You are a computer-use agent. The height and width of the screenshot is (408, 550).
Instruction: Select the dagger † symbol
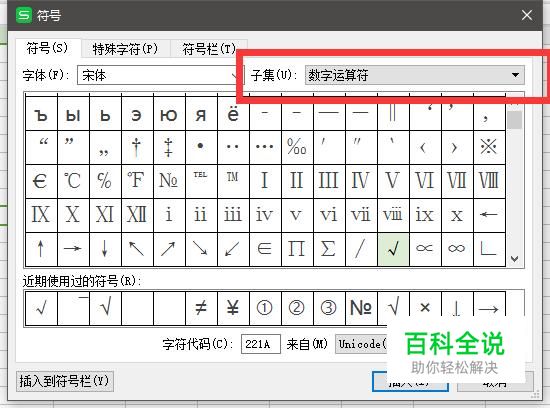[137, 147]
